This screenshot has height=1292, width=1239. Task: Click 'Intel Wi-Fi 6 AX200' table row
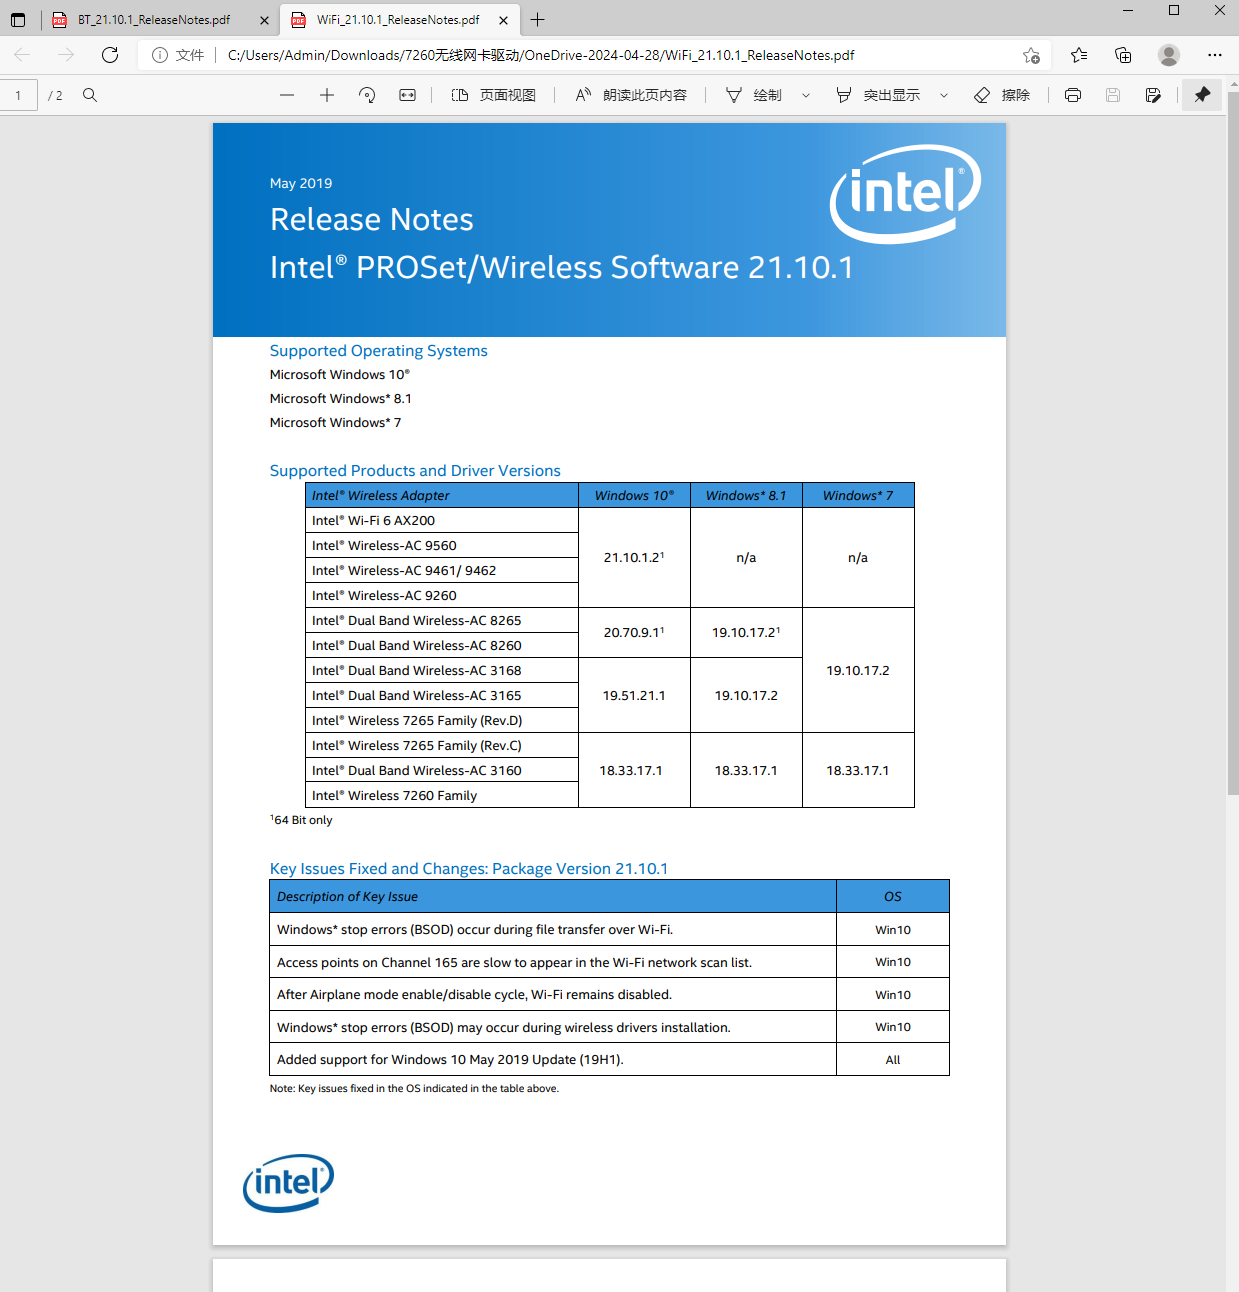441,520
